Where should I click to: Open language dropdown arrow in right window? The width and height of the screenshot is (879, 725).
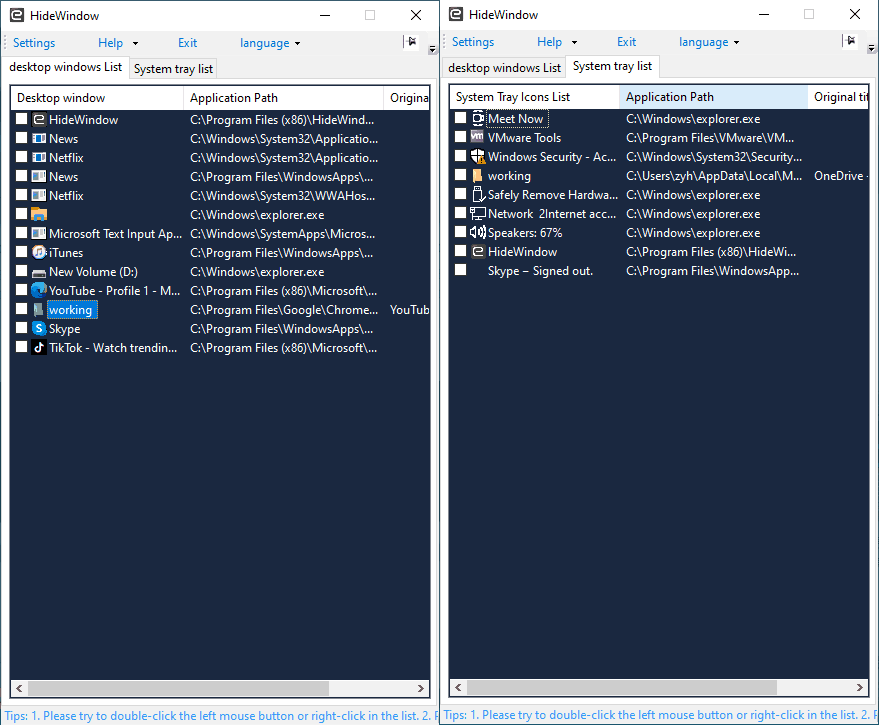tap(736, 42)
